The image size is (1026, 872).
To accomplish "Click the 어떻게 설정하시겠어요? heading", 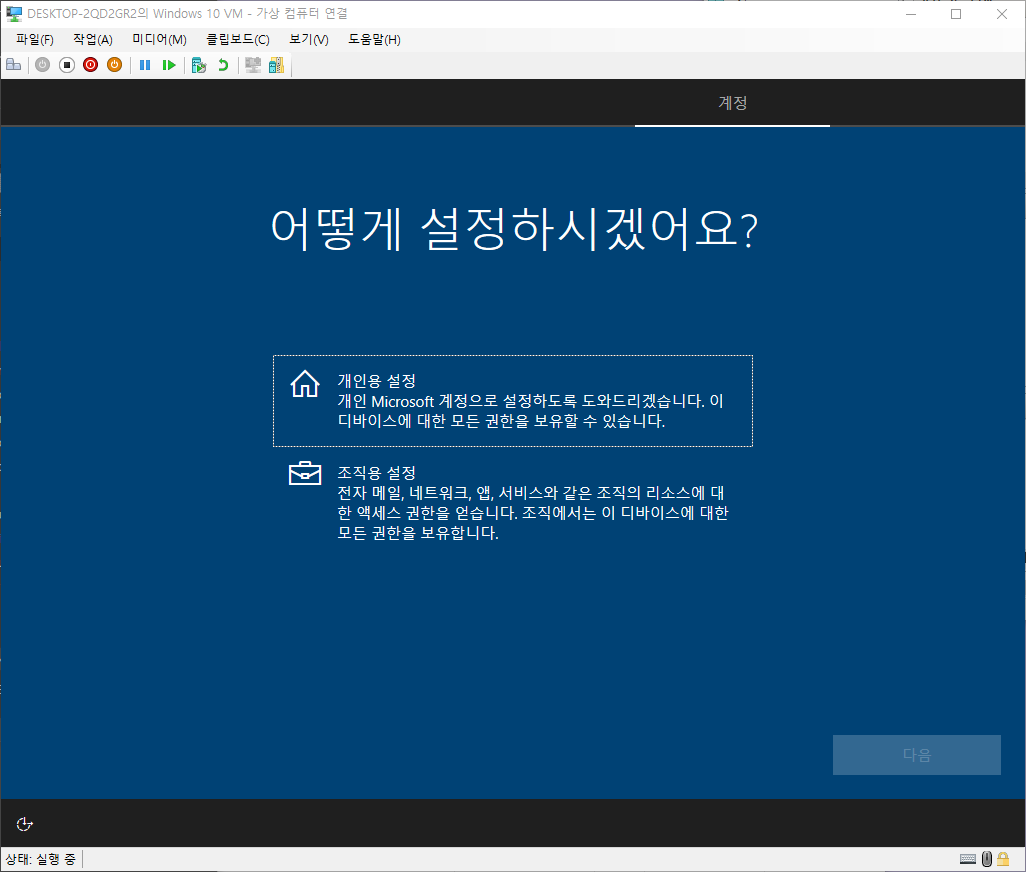I will point(514,229).
